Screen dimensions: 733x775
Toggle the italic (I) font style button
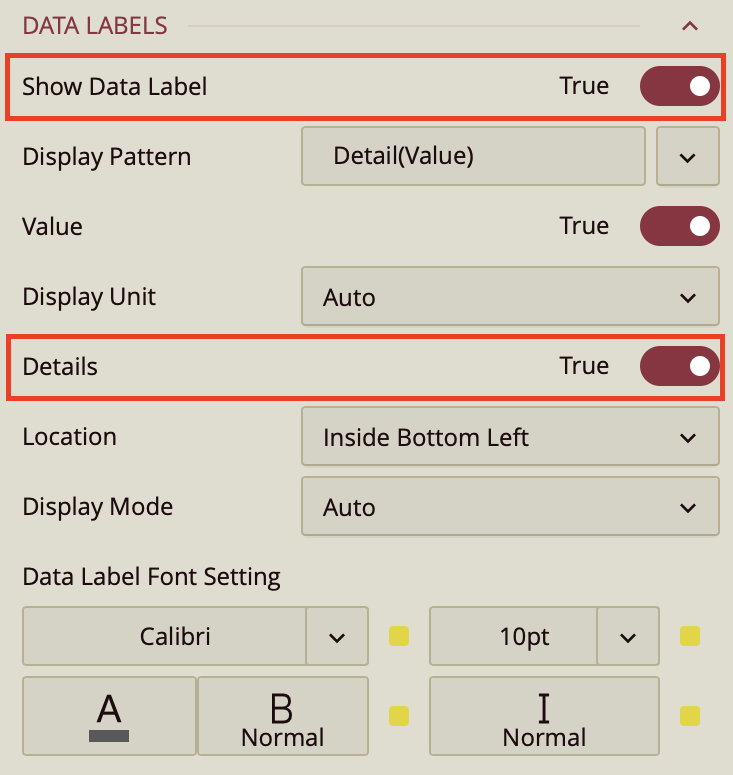(544, 716)
